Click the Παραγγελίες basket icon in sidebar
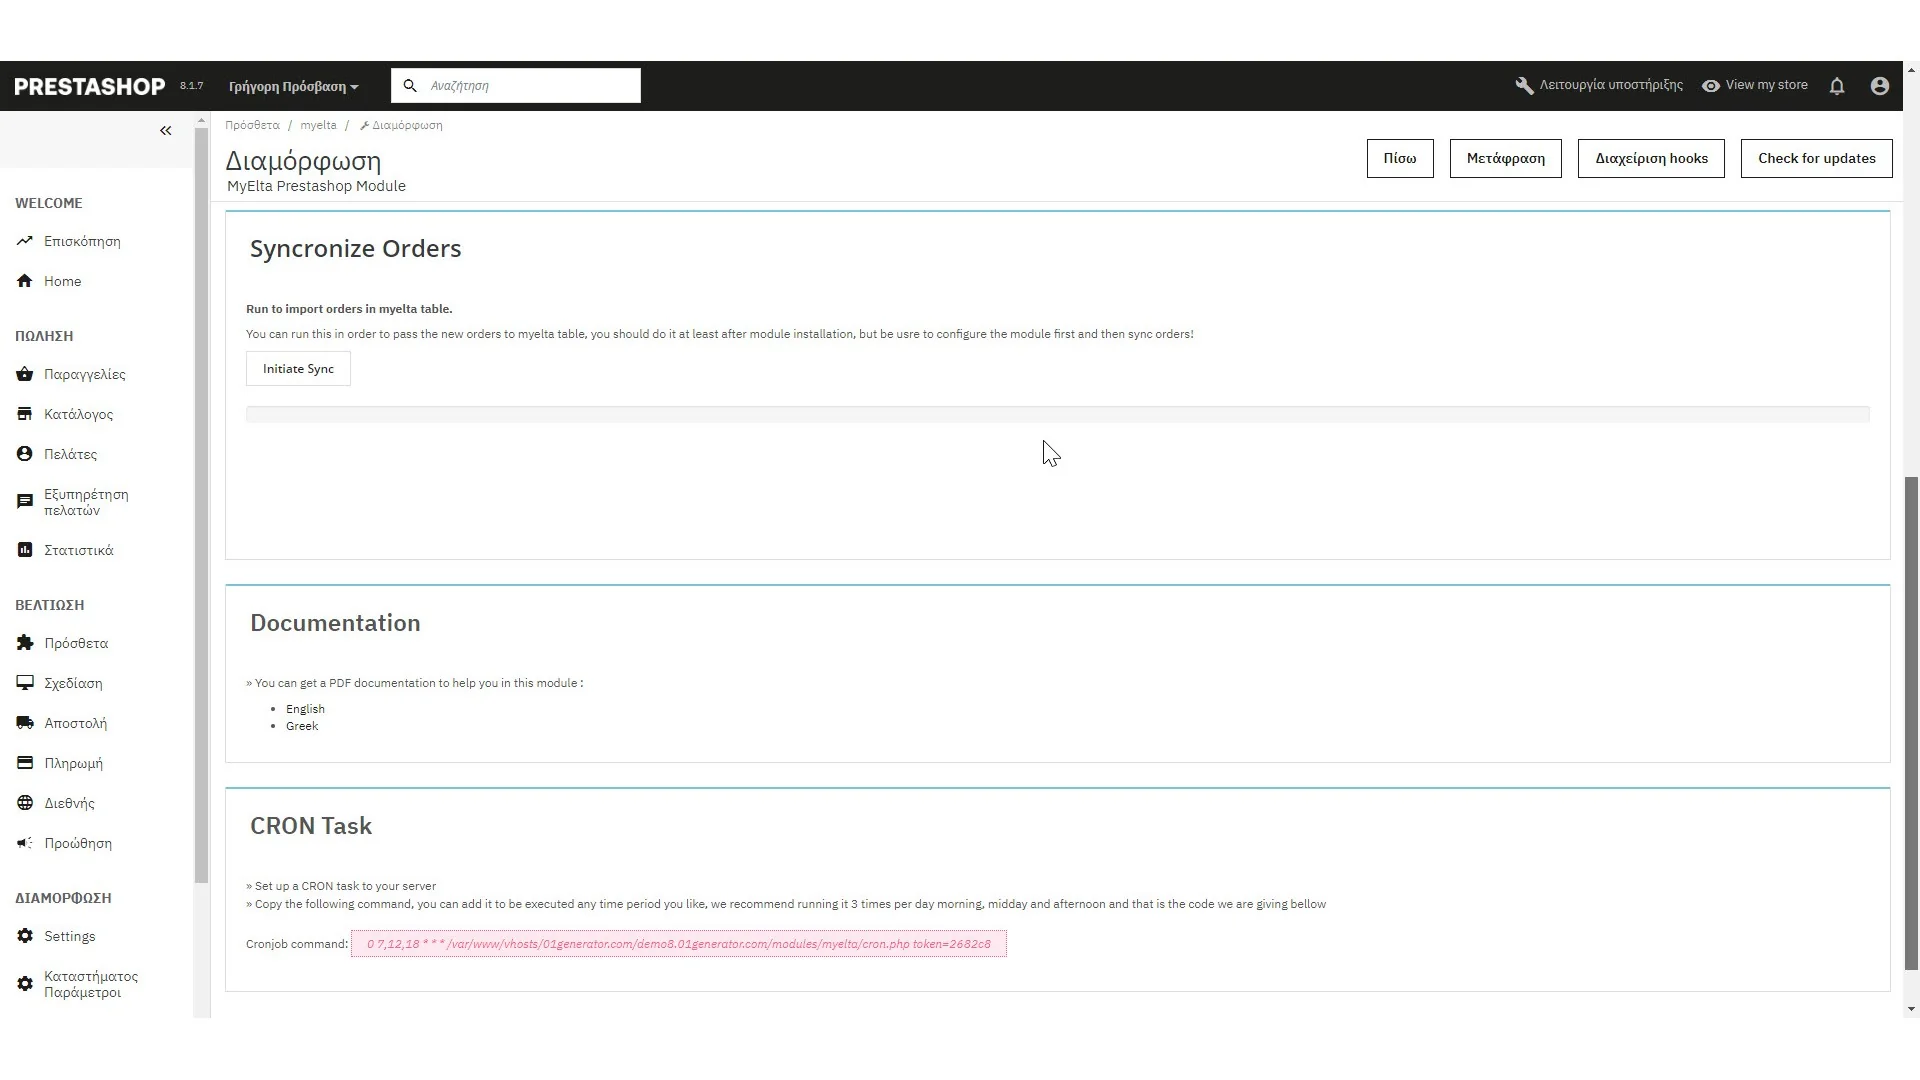This screenshot has width=1920, height=1080. click(25, 375)
